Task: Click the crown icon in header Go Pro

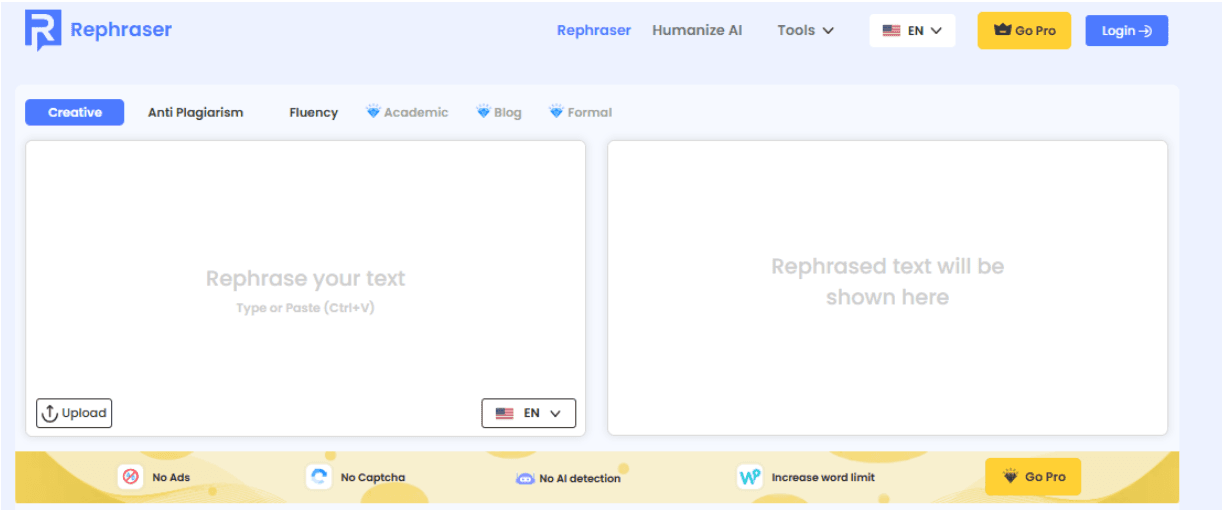Action: point(1002,30)
